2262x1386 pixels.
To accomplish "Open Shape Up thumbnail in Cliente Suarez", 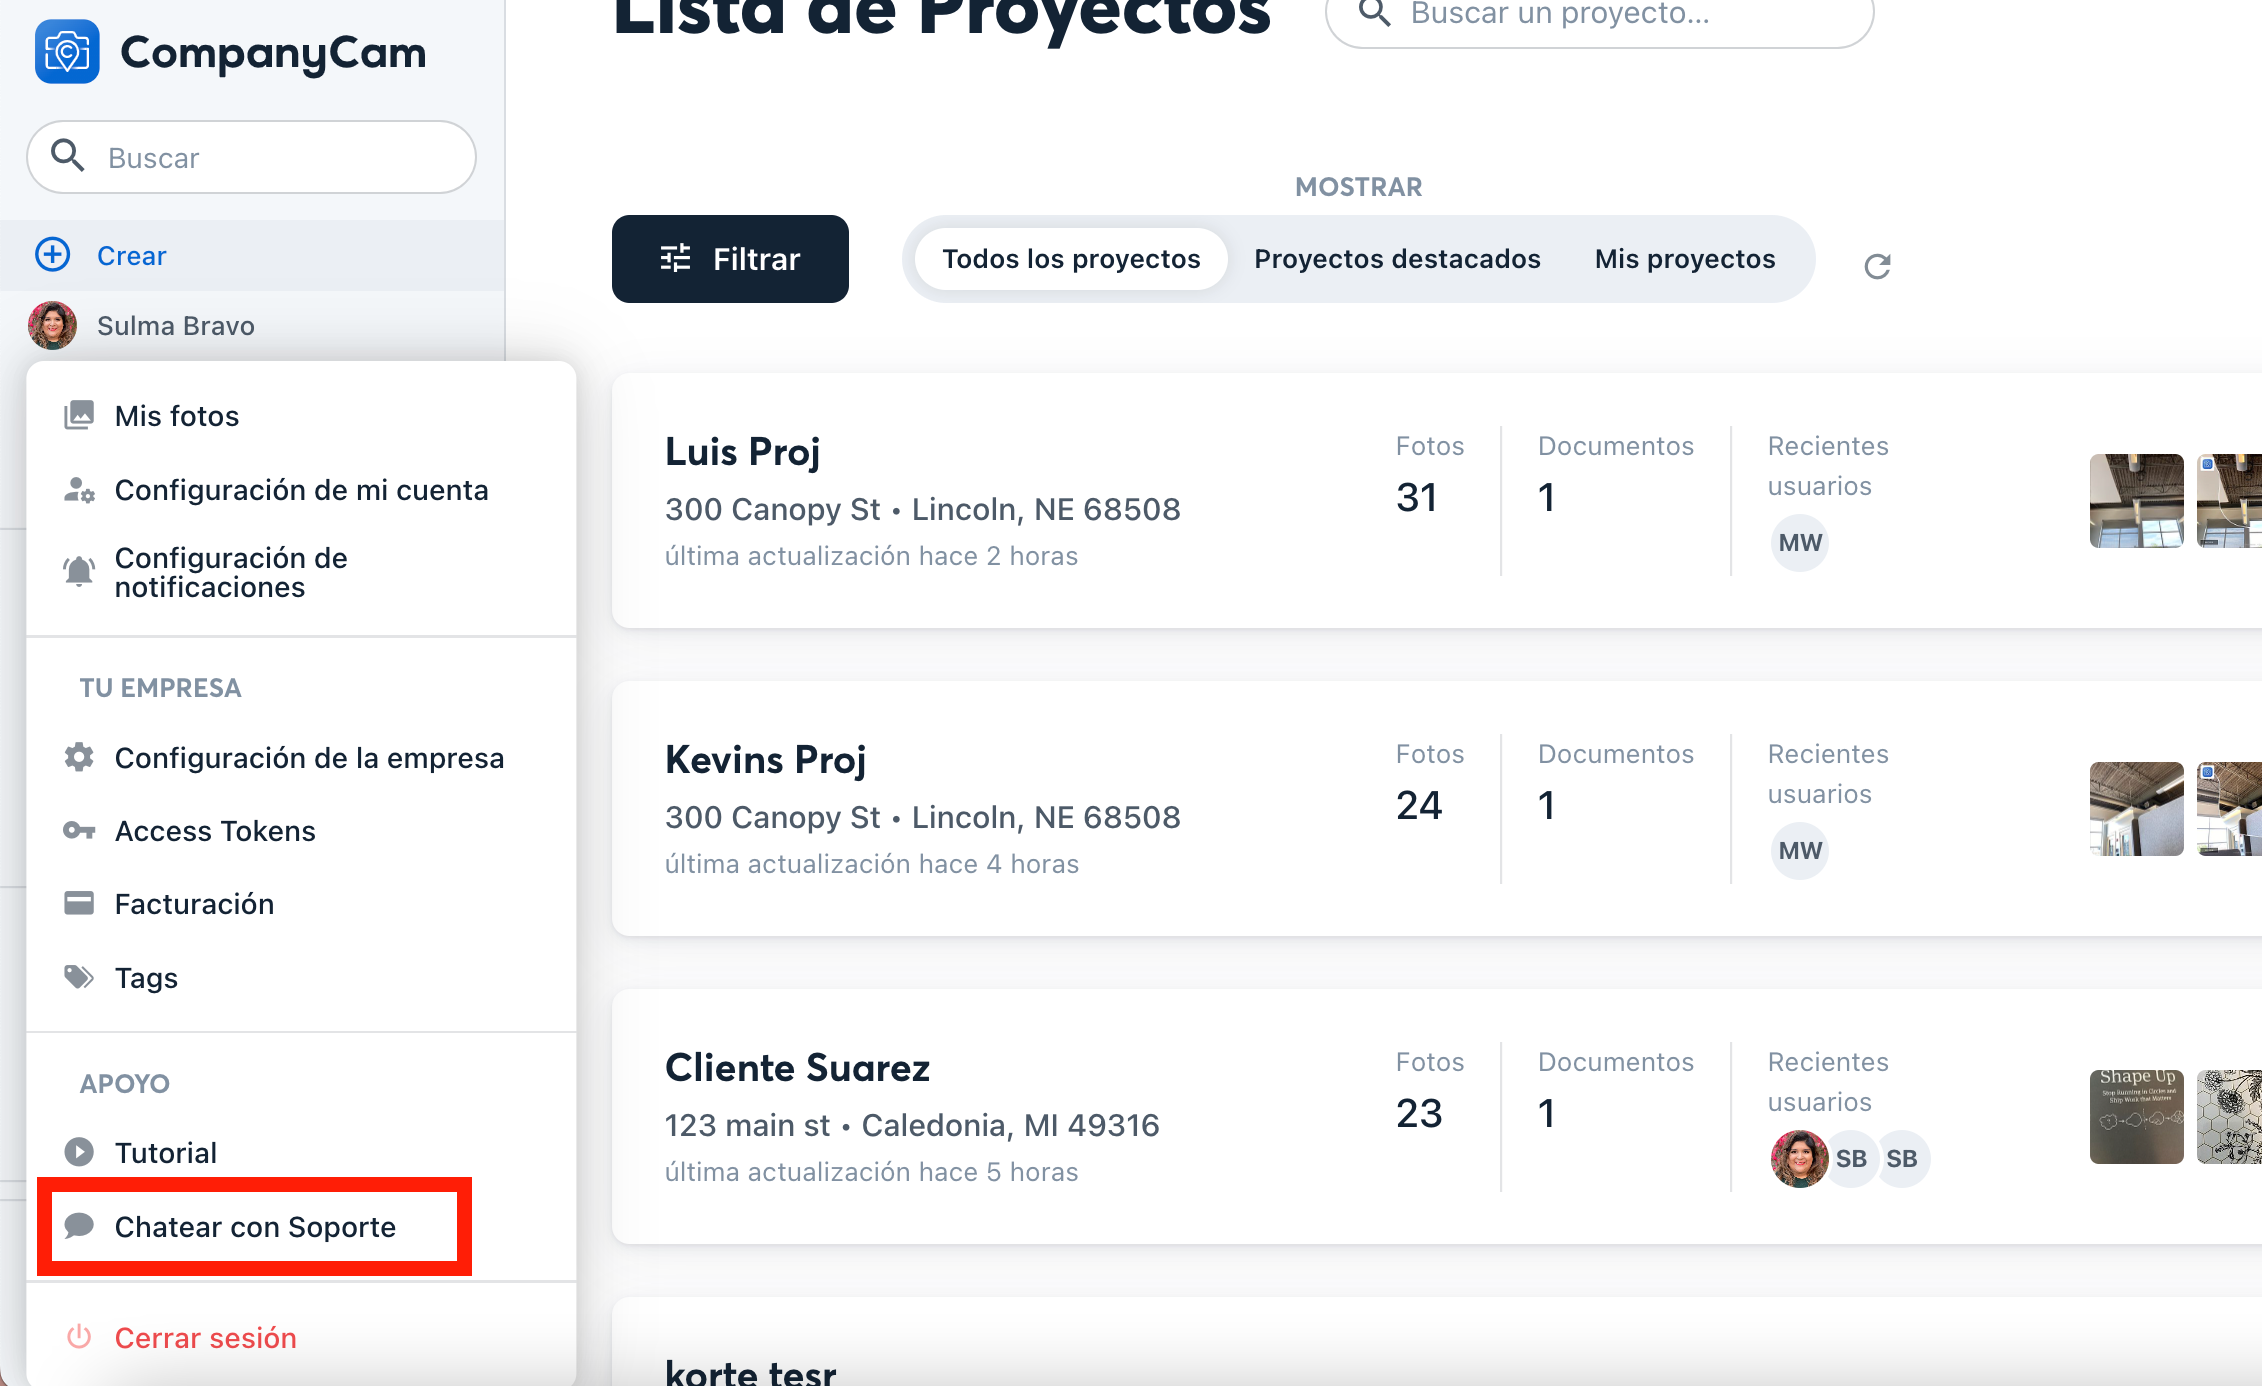I will pos(2136,1116).
